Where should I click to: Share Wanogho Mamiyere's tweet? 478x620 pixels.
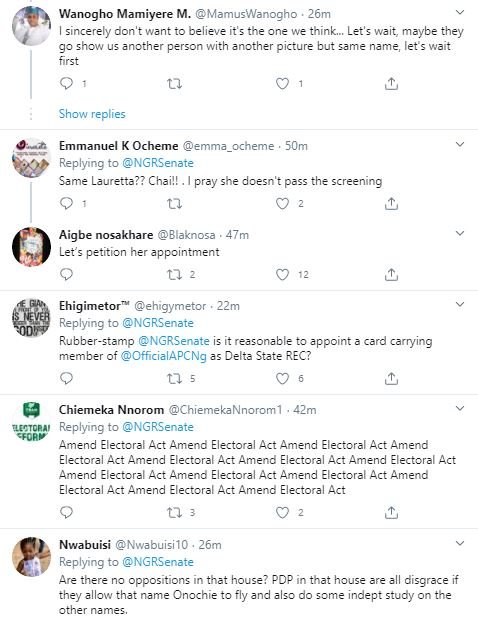tap(391, 83)
